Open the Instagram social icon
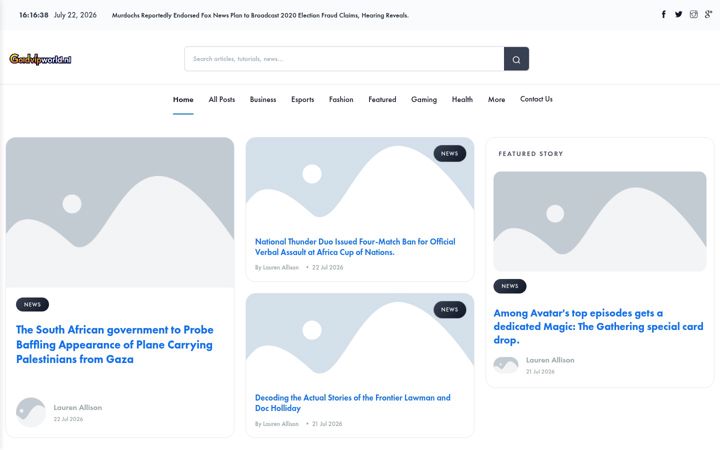 click(x=693, y=14)
